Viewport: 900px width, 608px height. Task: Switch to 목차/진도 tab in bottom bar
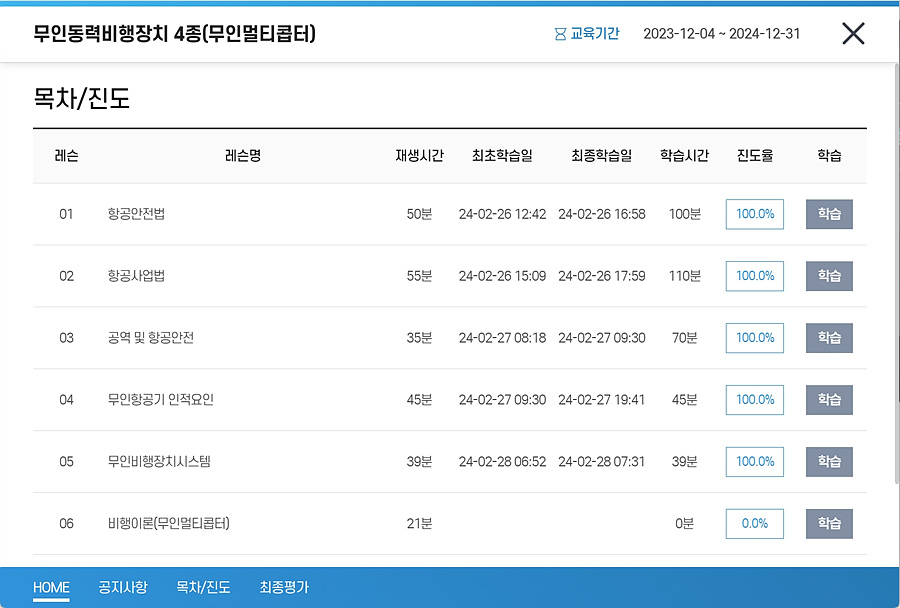[203, 587]
